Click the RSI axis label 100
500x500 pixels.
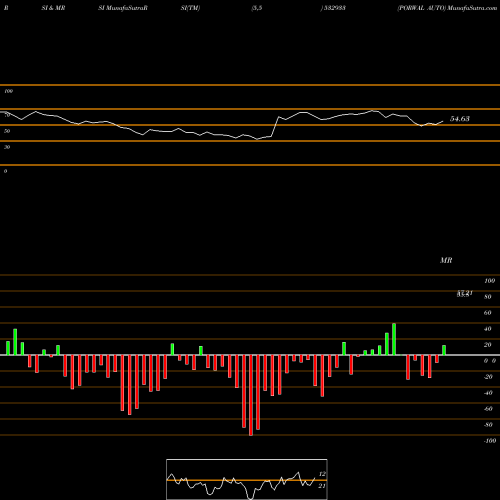click(9, 91)
